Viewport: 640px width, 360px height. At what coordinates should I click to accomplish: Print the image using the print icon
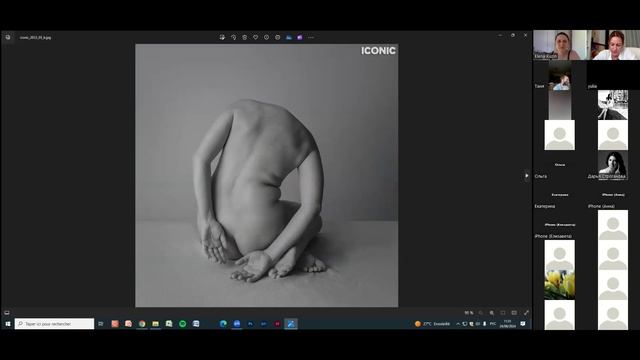tap(278, 37)
